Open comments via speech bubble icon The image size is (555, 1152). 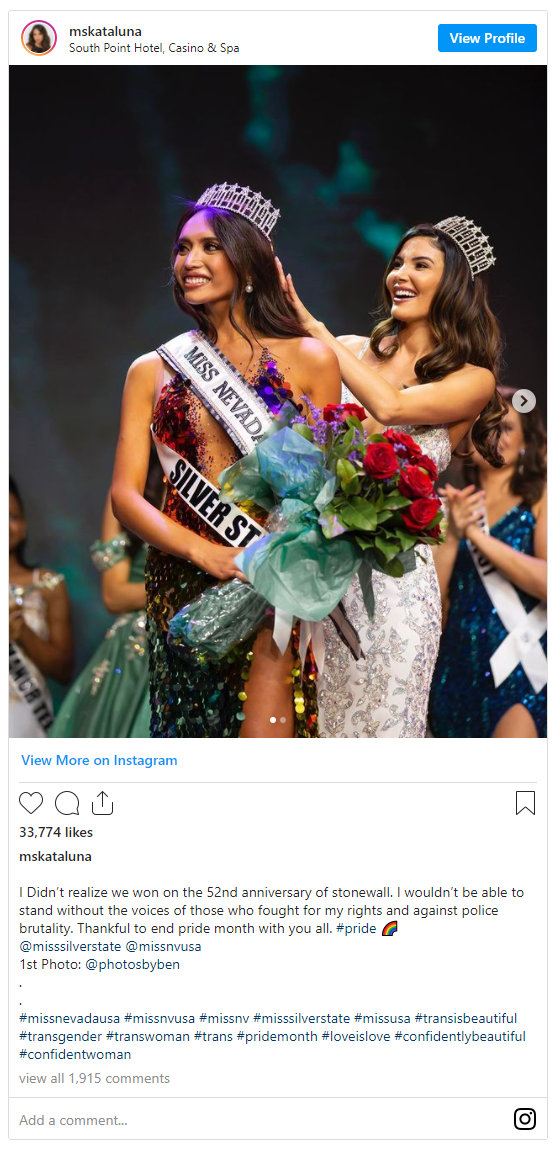click(67, 803)
